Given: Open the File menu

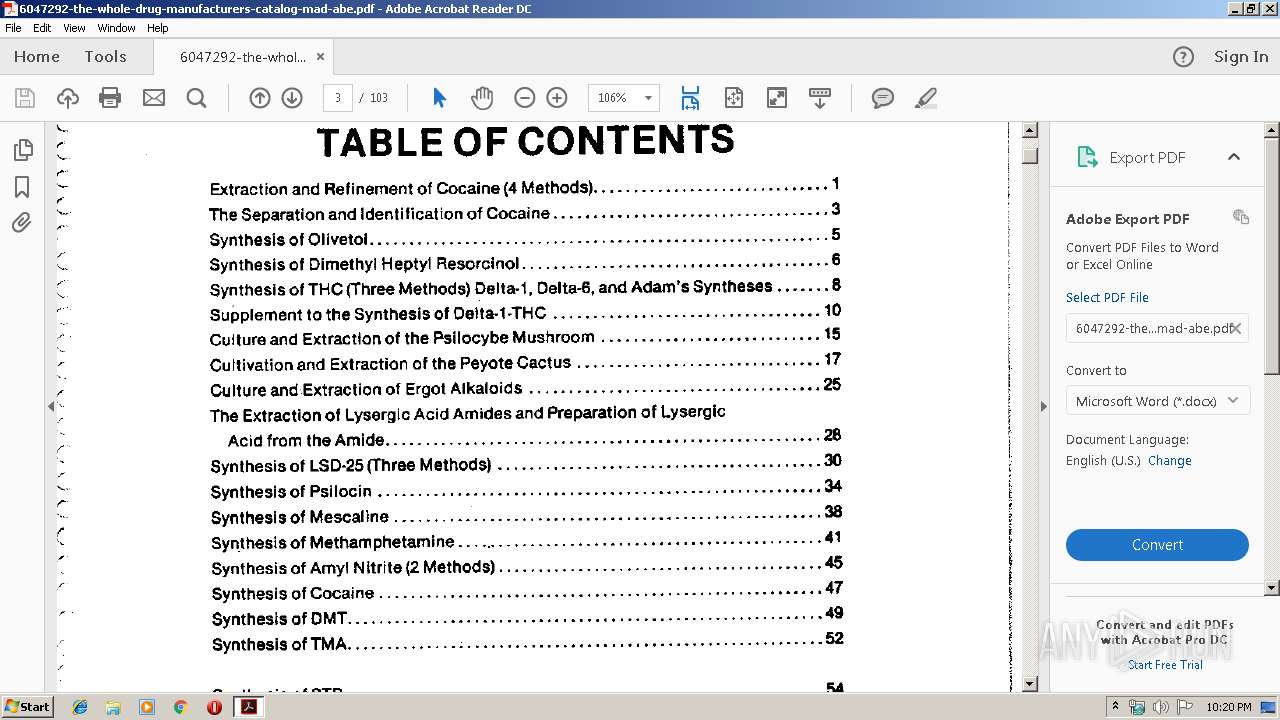Looking at the screenshot, I should pos(13,28).
